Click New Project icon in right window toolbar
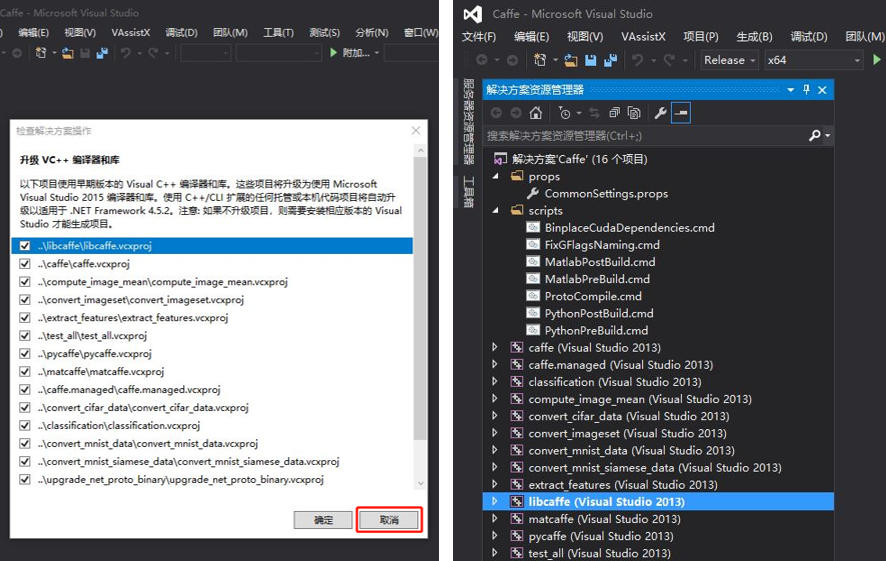Viewport: 886px width, 561px height. click(x=540, y=60)
